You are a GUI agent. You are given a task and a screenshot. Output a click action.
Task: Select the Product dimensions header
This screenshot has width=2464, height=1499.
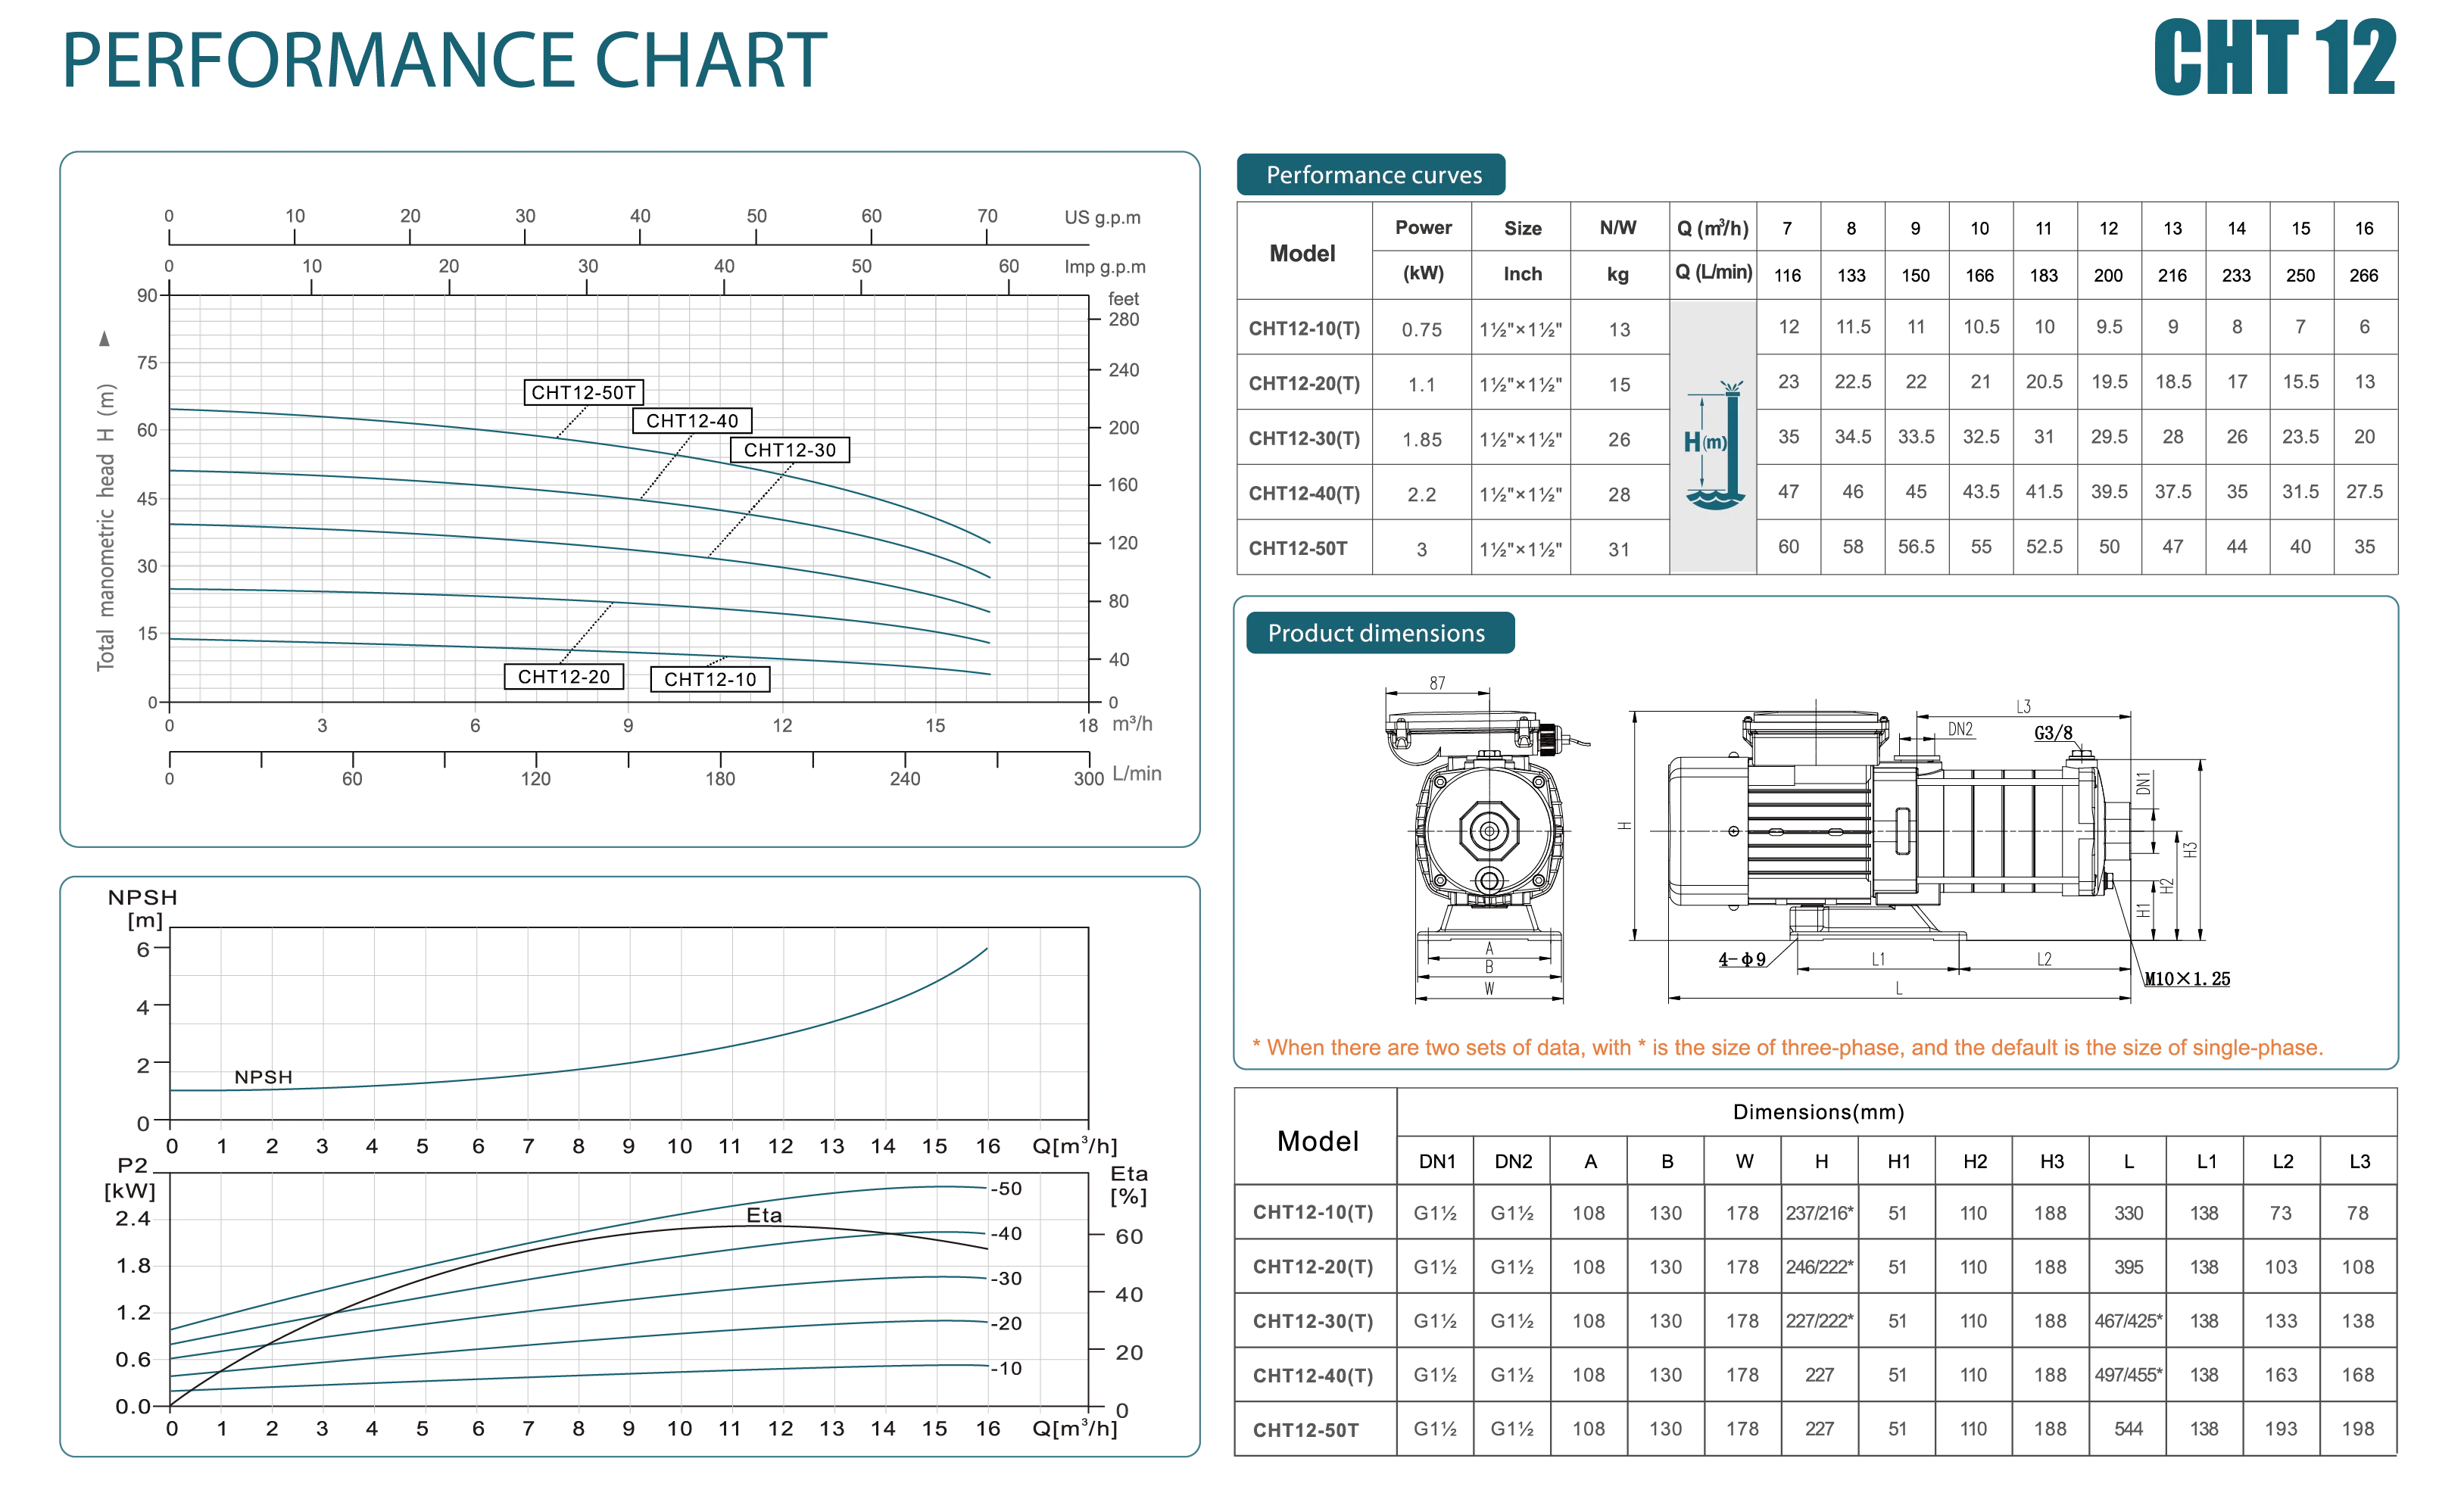click(1380, 633)
